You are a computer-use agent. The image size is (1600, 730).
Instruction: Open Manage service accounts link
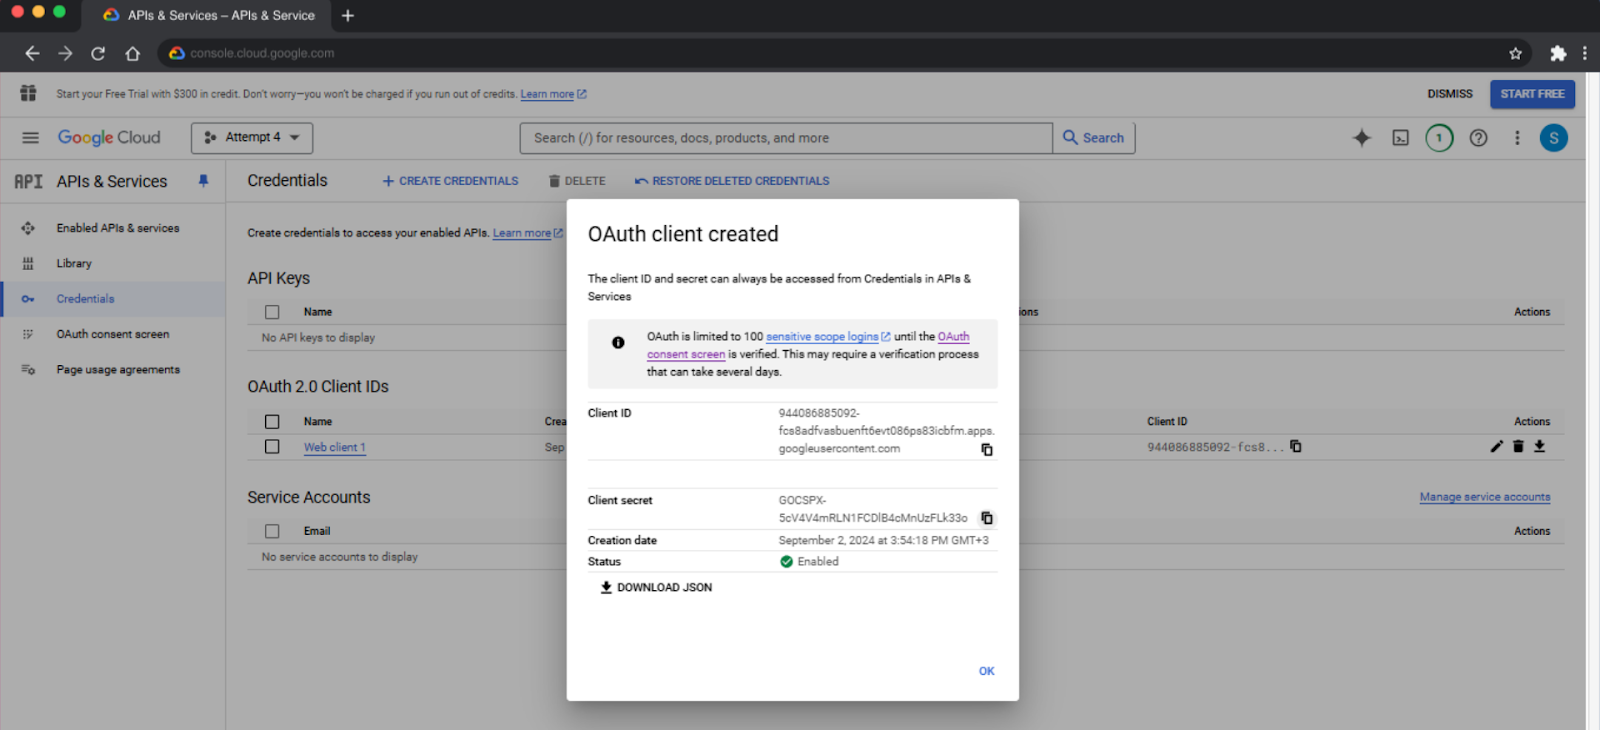point(1485,497)
